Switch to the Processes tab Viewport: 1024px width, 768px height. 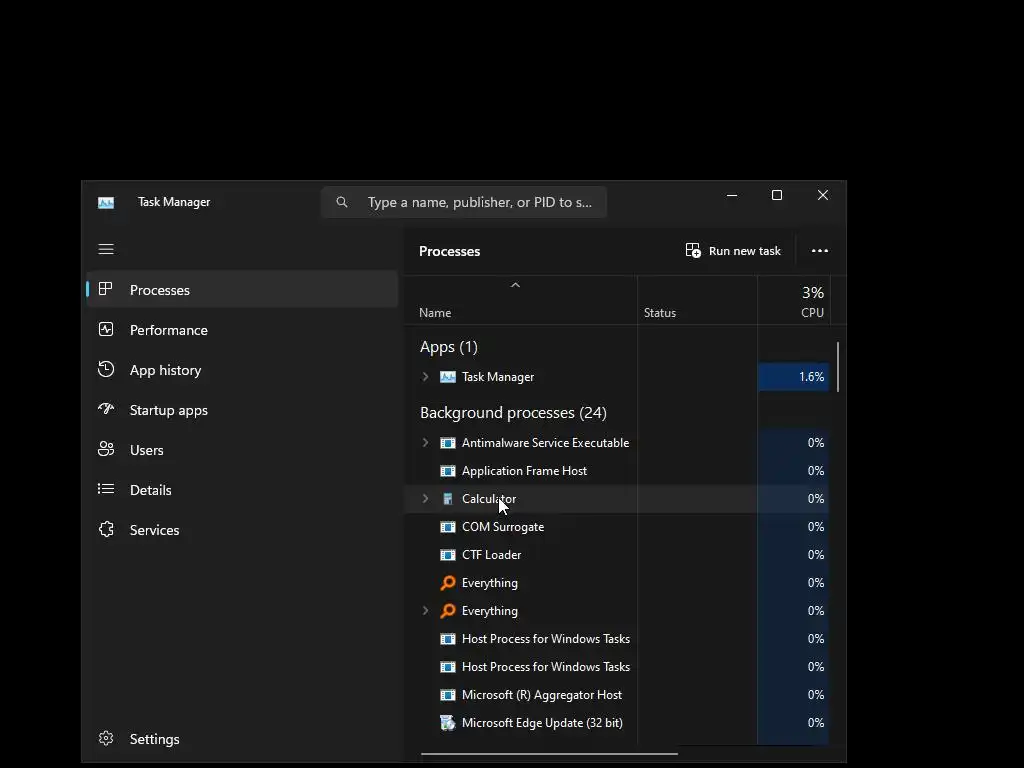tap(160, 290)
